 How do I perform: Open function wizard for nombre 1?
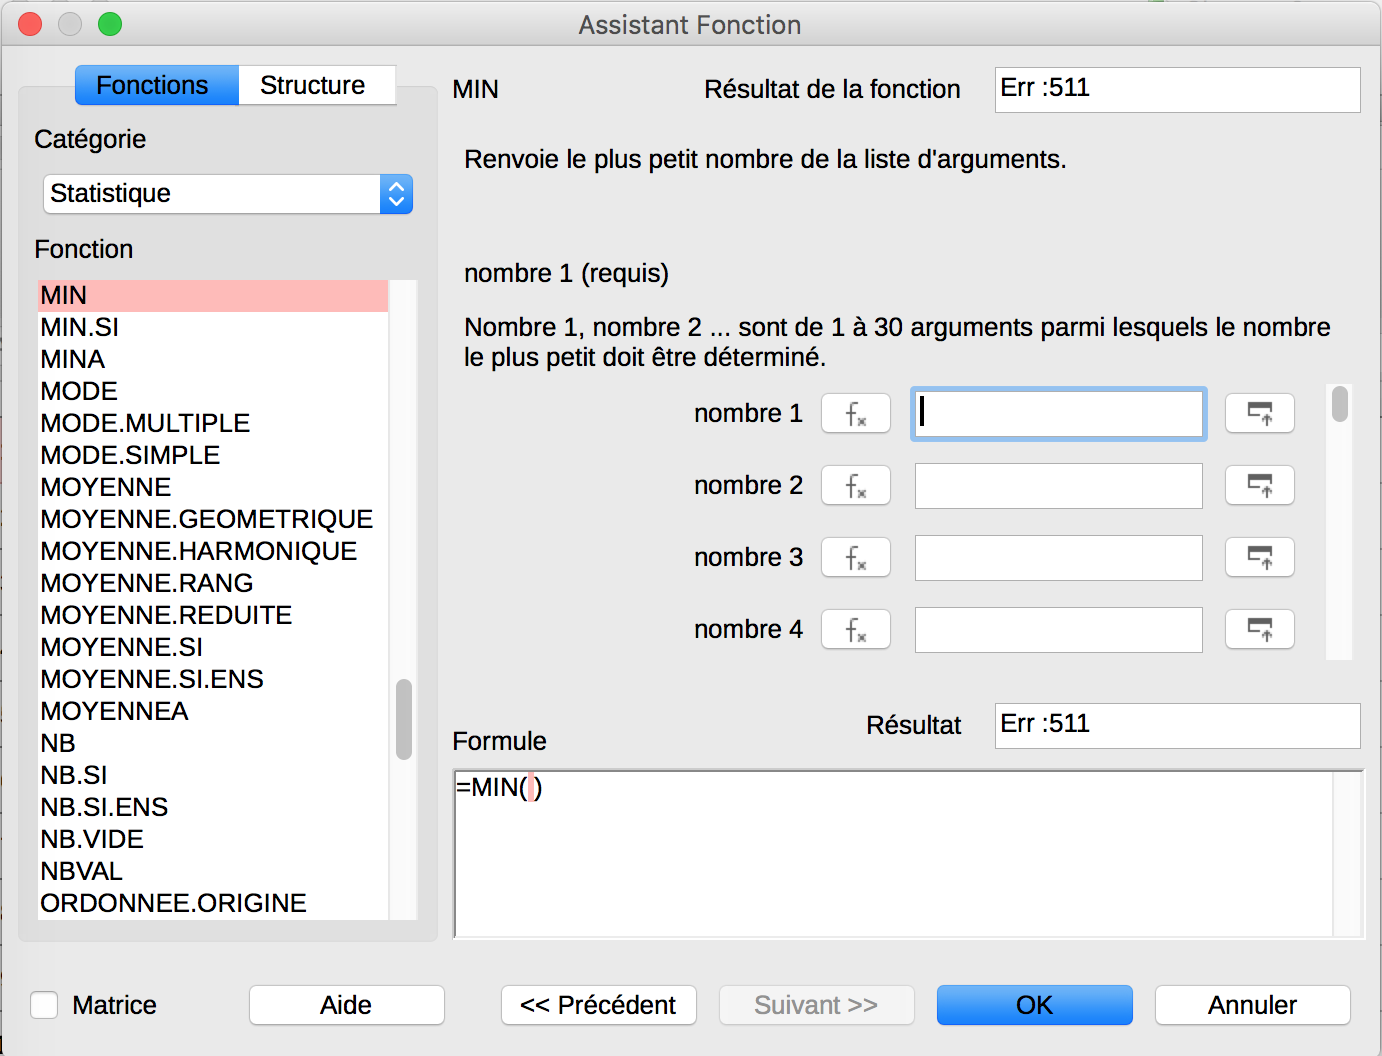(856, 413)
